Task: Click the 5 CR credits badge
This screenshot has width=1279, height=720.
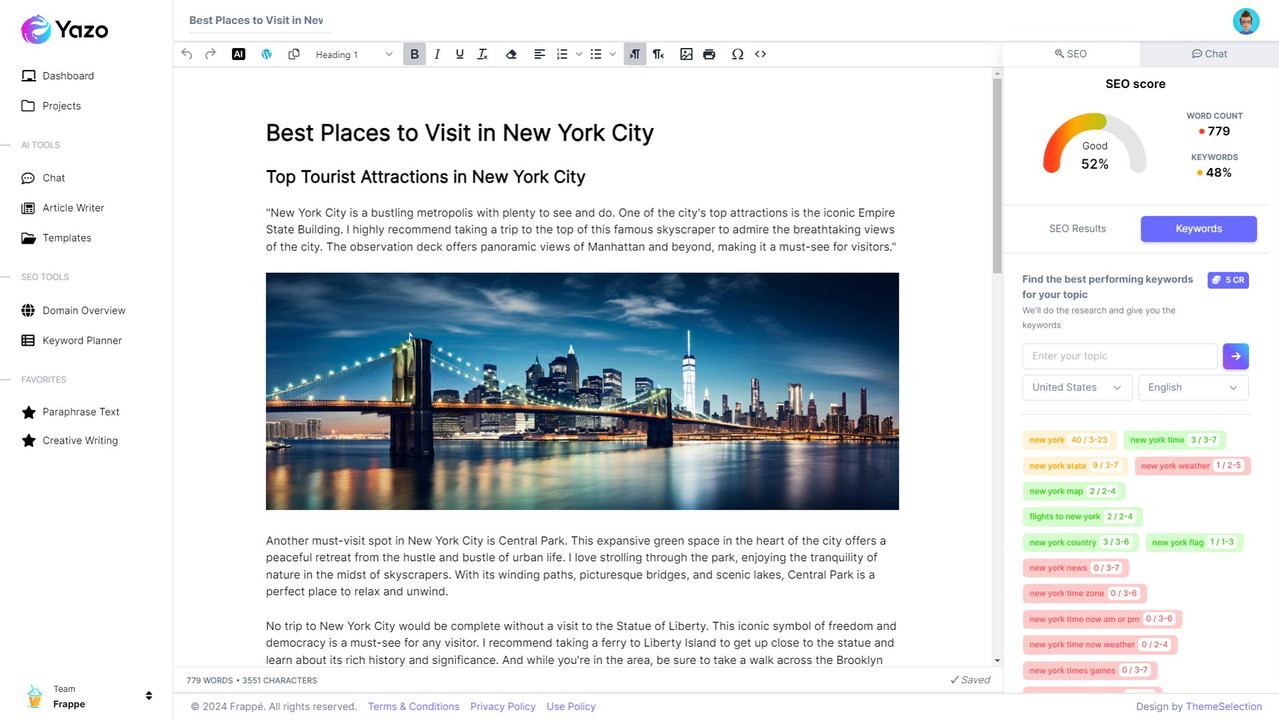Action: click(x=1228, y=280)
